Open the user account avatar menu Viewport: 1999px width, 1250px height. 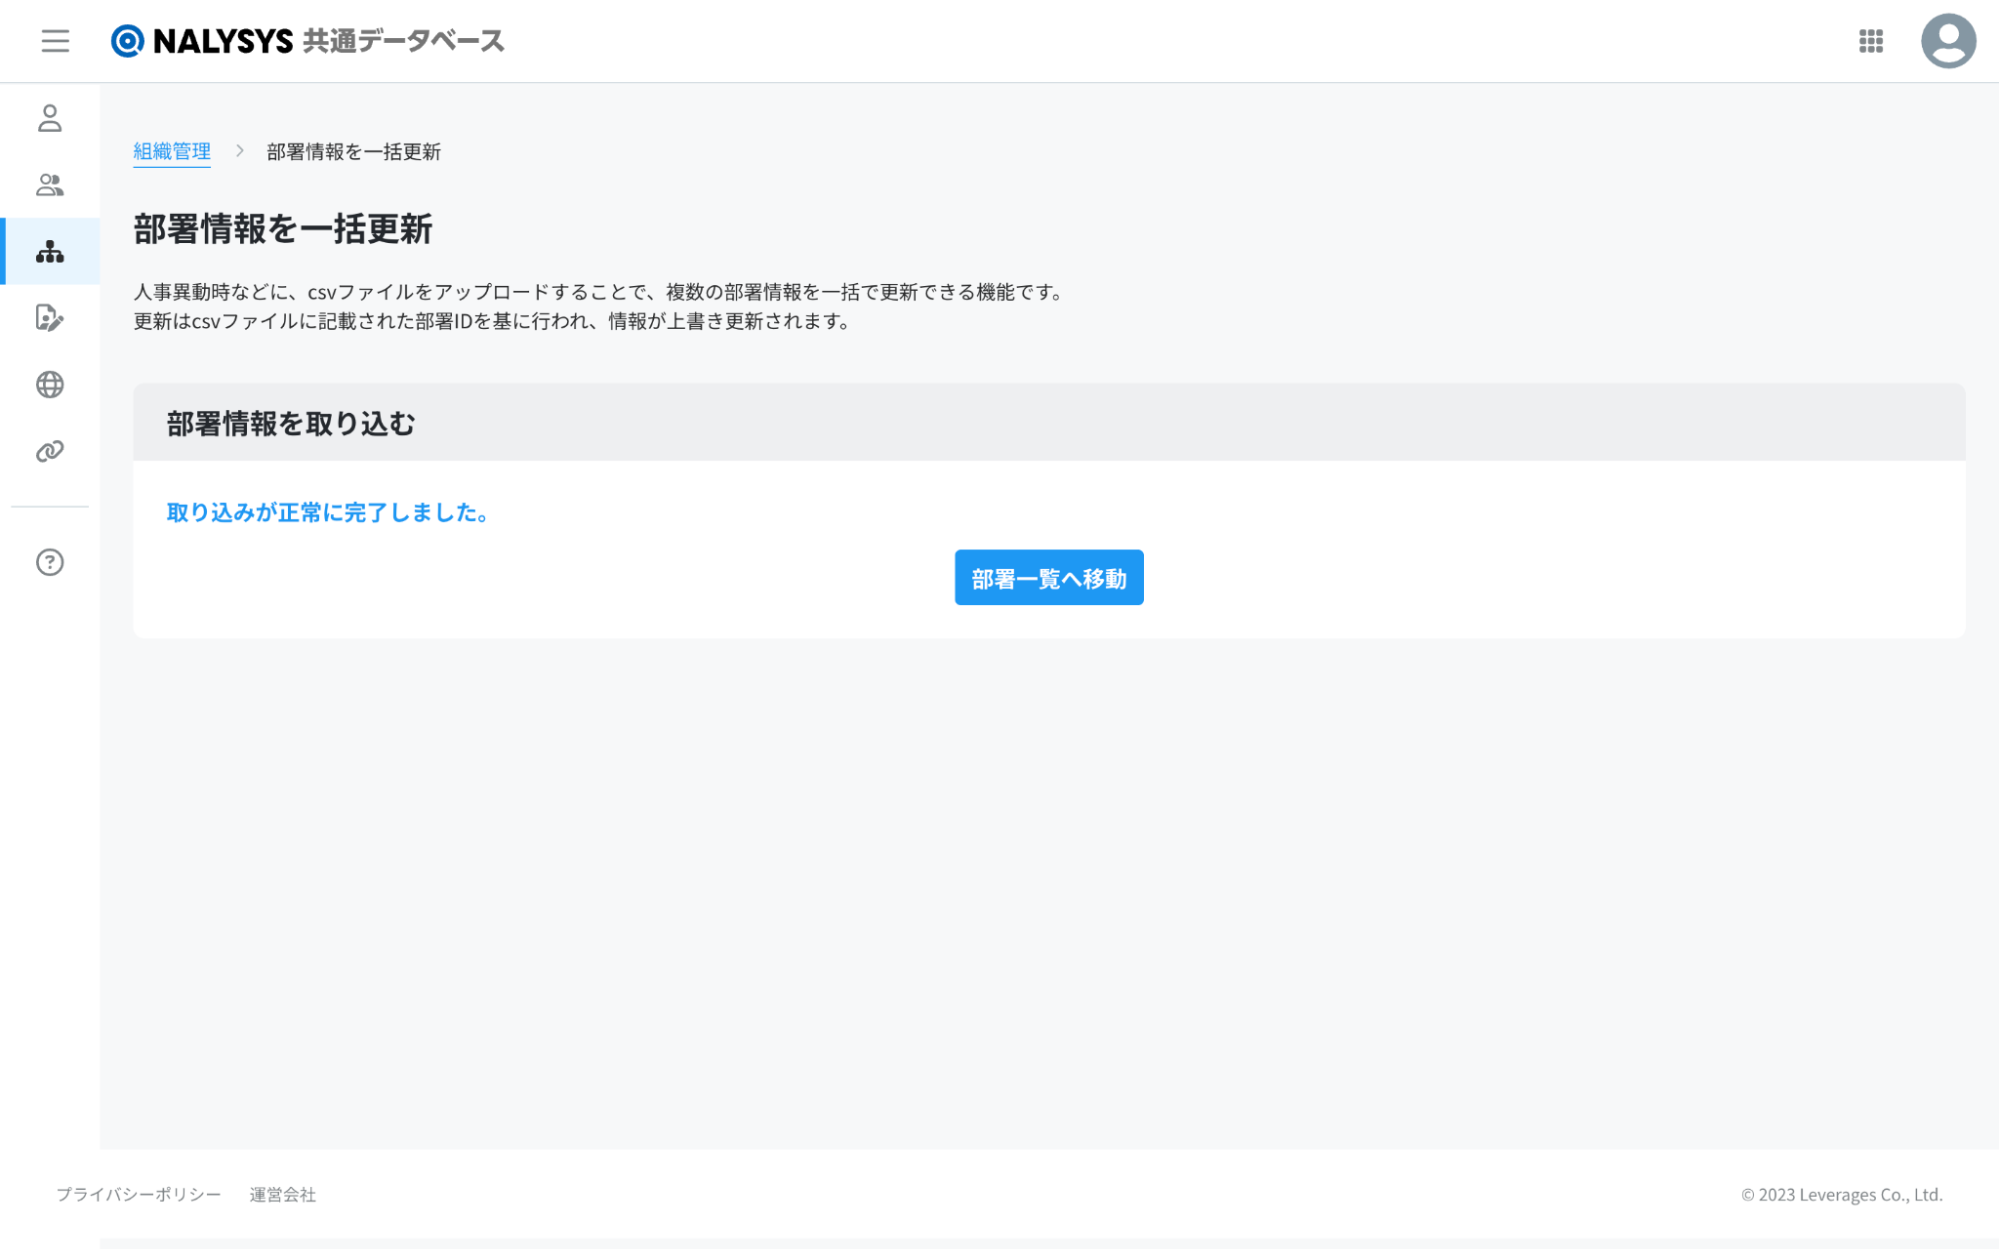click(x=1947, y=41)
